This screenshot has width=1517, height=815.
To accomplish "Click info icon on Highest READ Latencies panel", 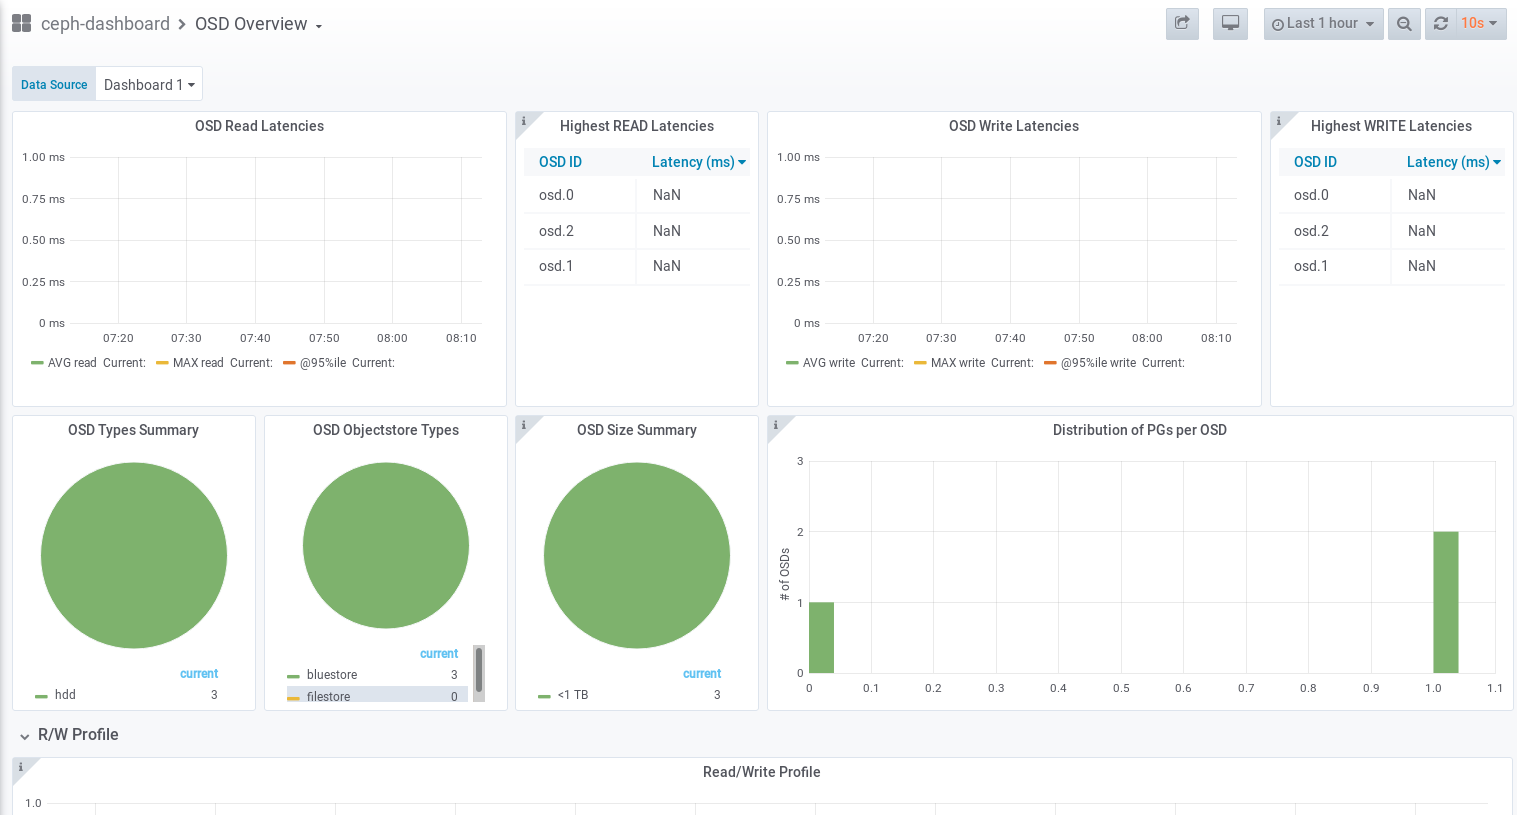I will pyautogui.click(x=523, y=121).
